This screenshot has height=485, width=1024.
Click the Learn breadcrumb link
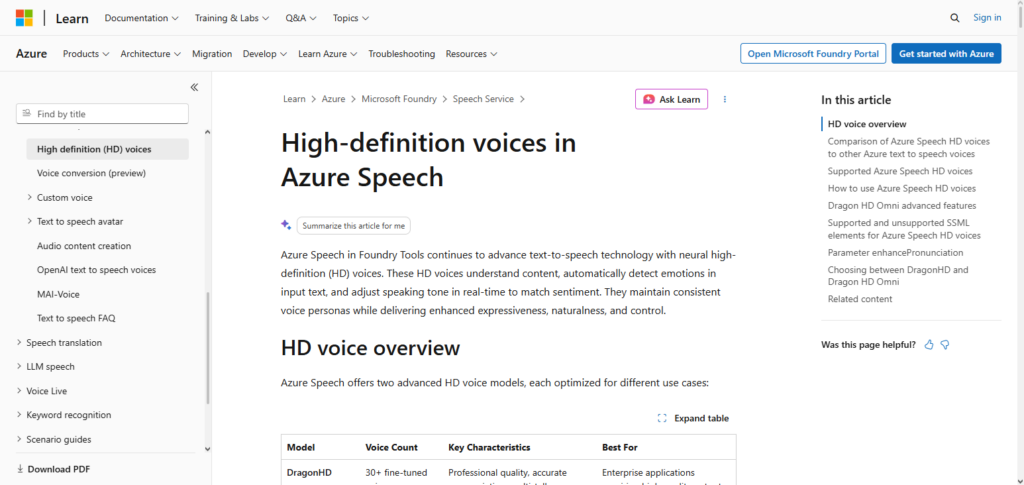(x=294, y=99)
